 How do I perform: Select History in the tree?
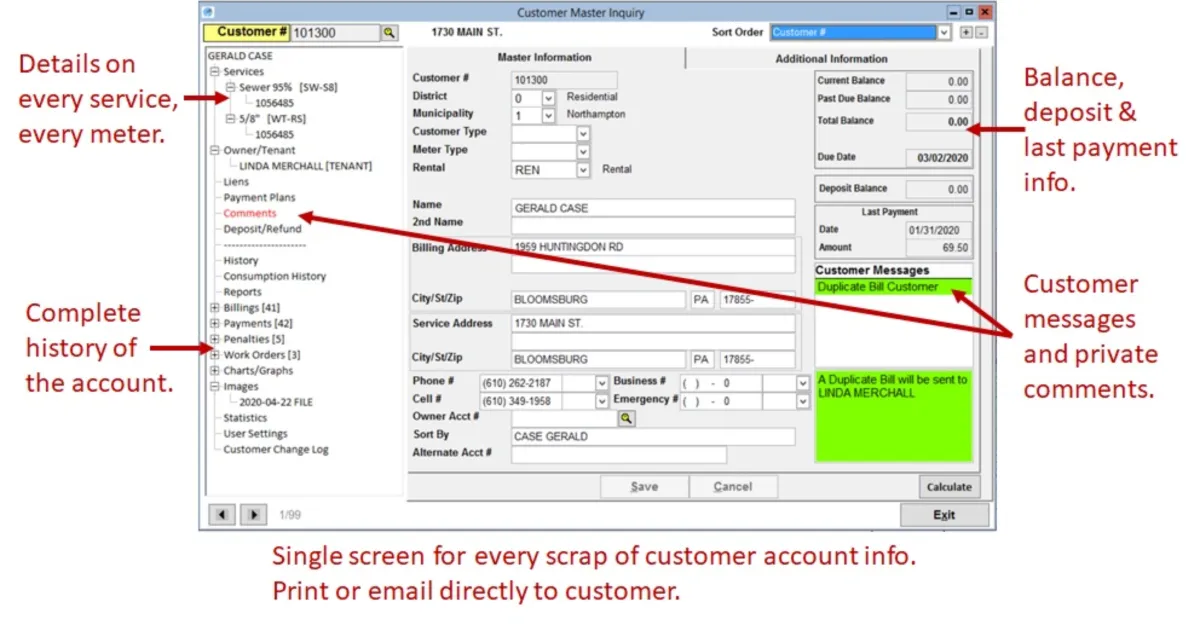pos(240,261)
